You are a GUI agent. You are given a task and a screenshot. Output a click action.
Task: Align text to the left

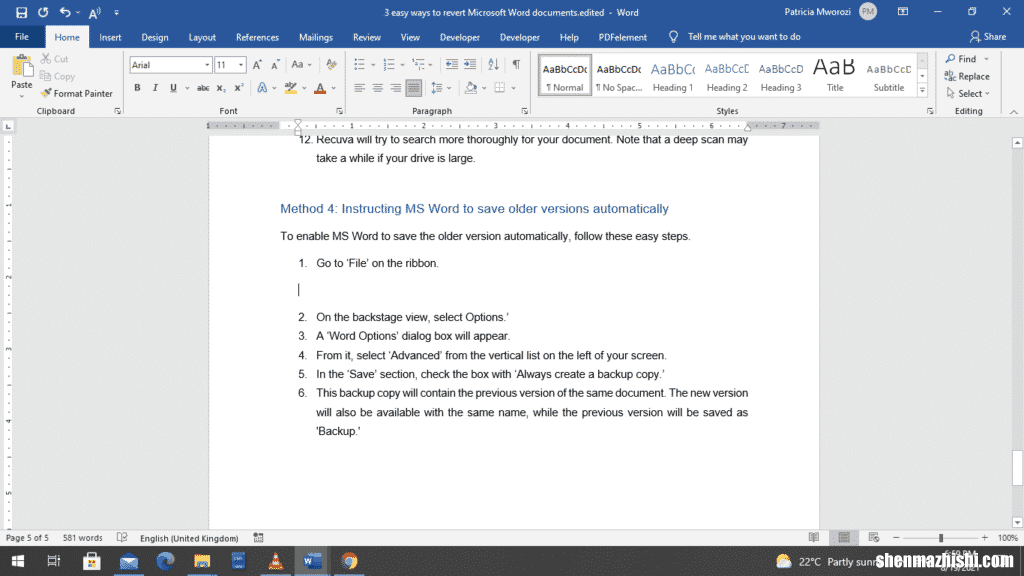359,88
